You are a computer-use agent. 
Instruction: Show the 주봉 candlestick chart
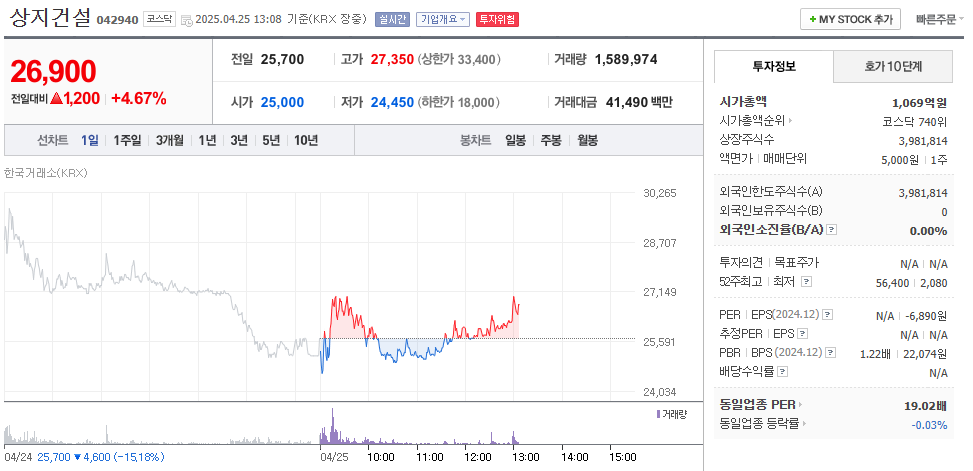[551, 141]
